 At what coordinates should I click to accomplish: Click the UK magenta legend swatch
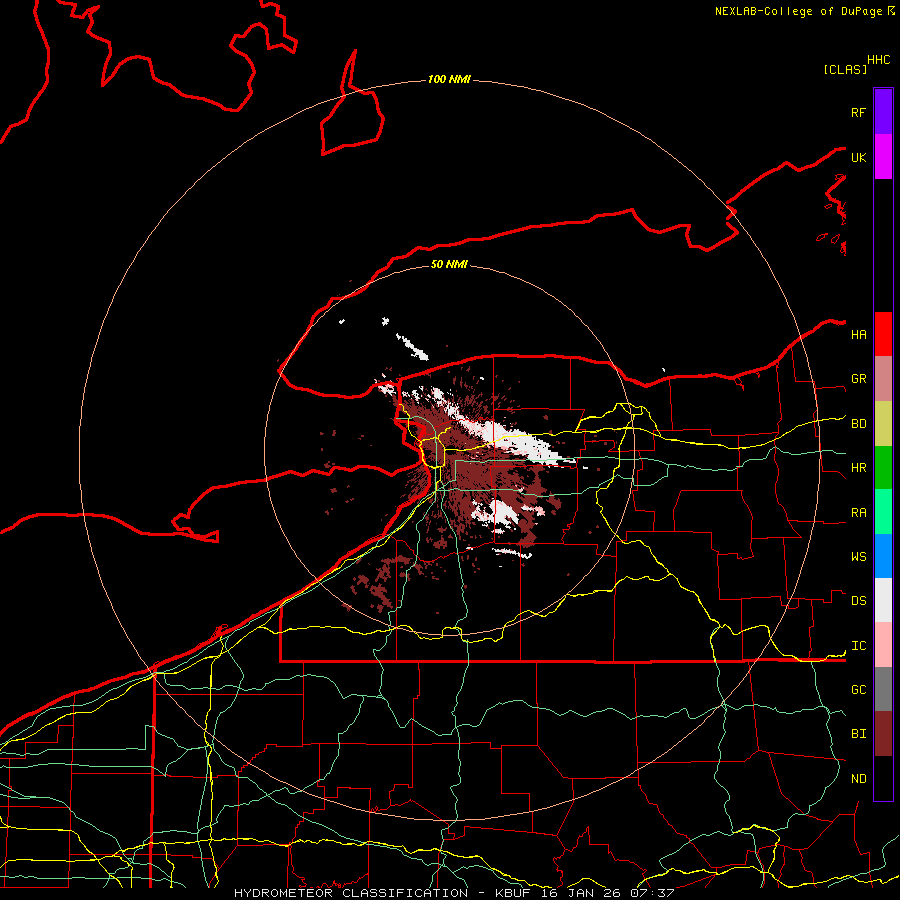[883, 157]
